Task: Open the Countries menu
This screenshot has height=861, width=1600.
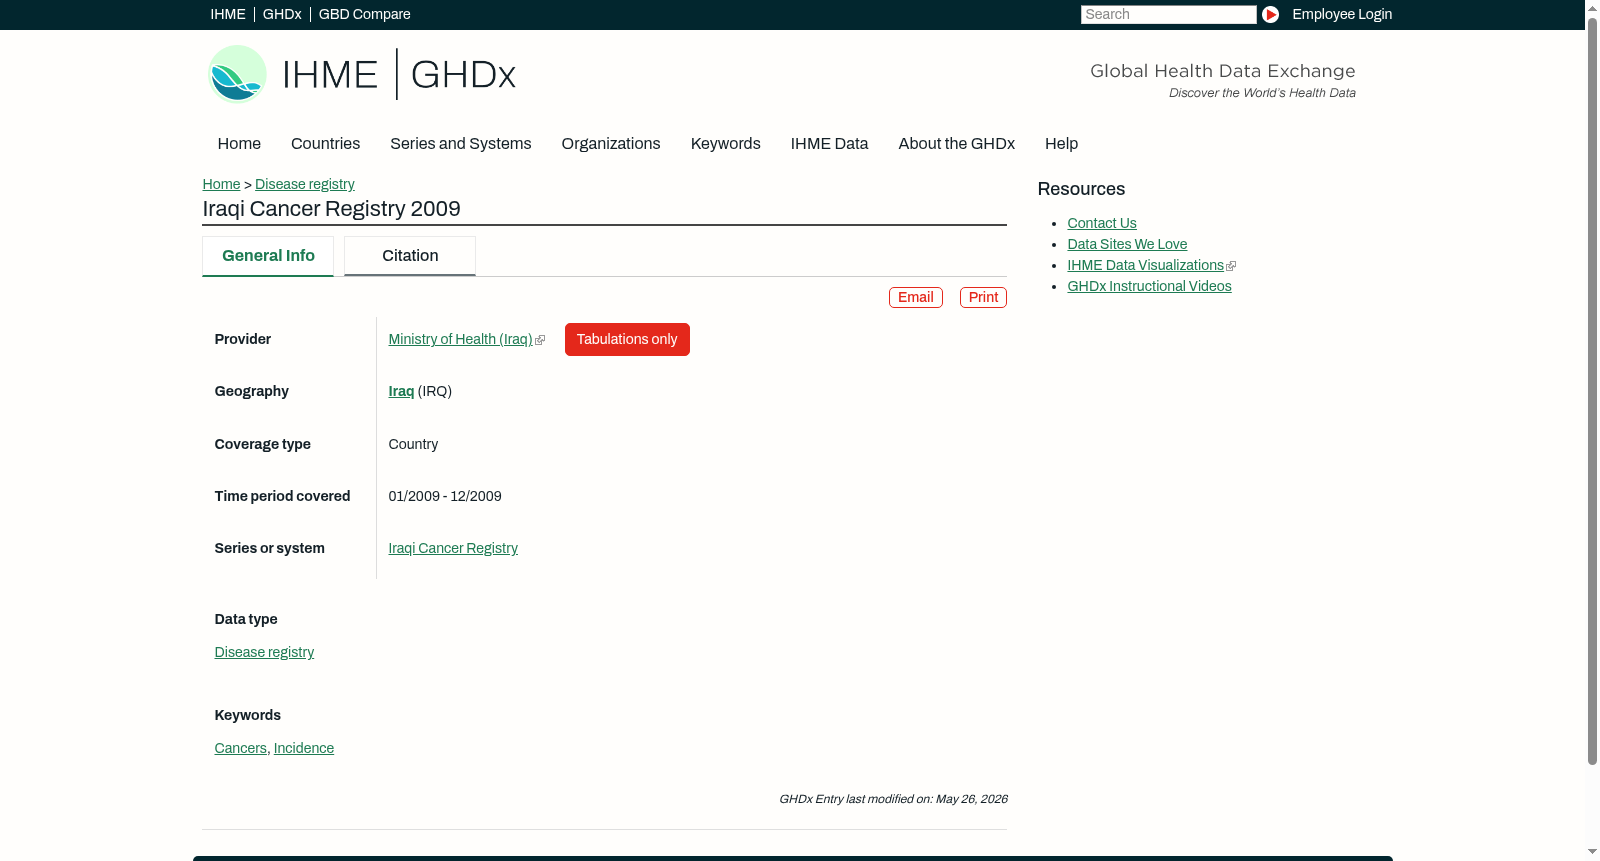Action: click(325, 143)
